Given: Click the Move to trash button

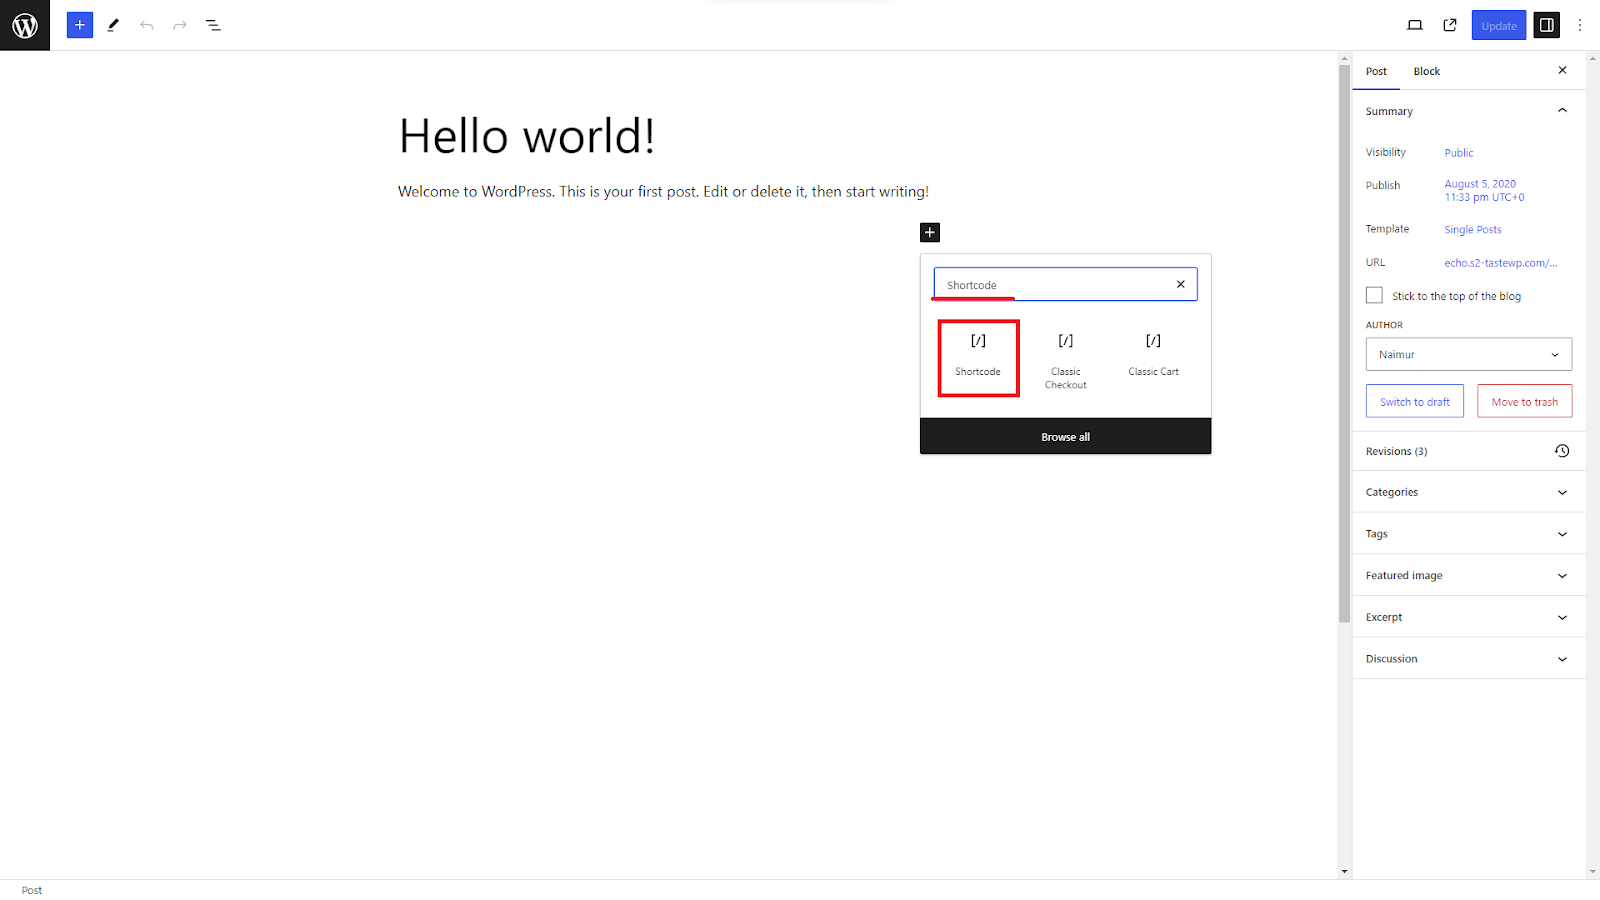Looking at the screenshot, I should tap(1524, 402).
